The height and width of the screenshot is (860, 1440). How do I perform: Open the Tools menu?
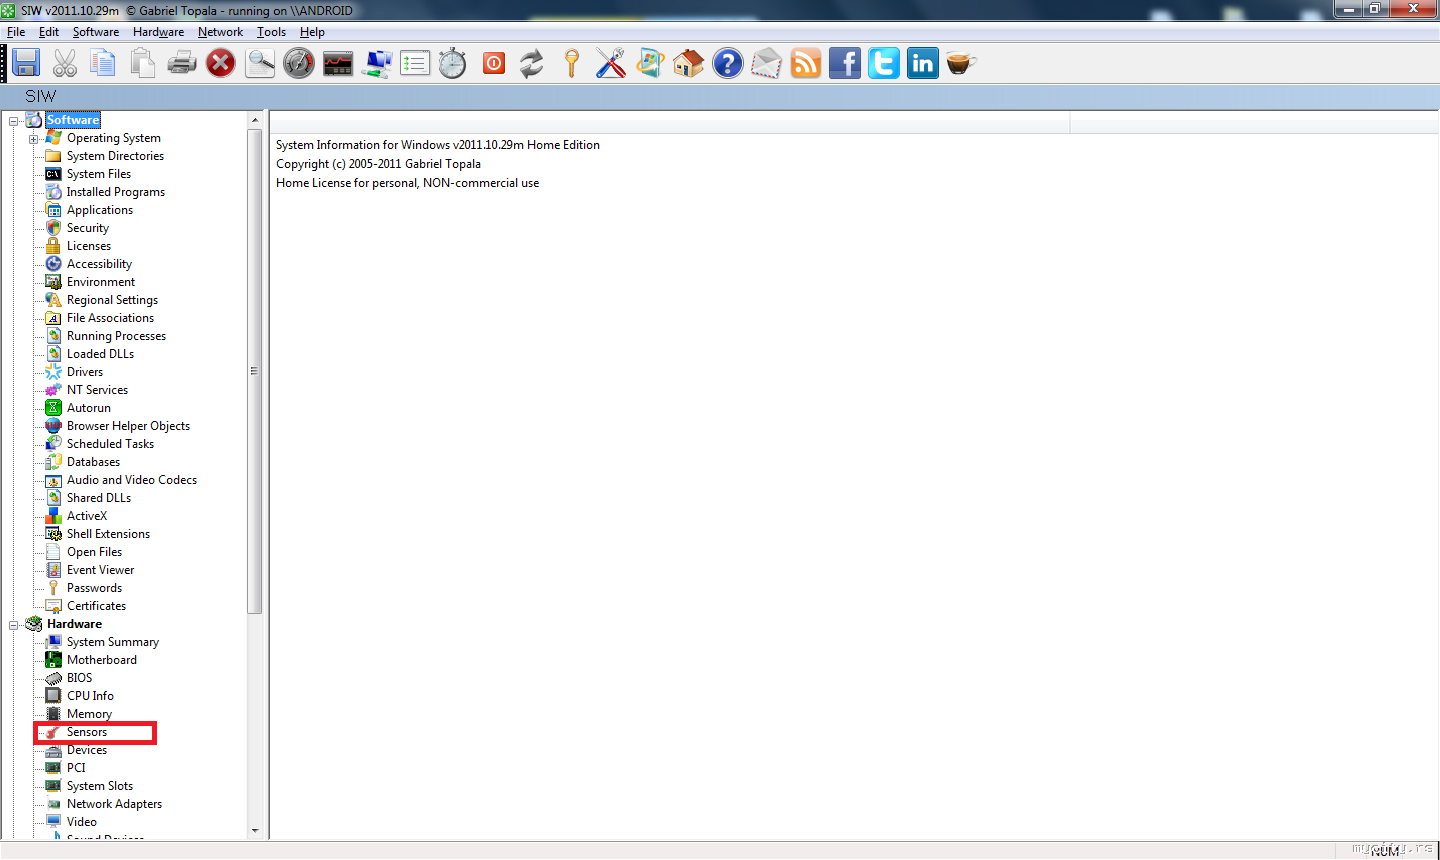[x=271, y=32]
